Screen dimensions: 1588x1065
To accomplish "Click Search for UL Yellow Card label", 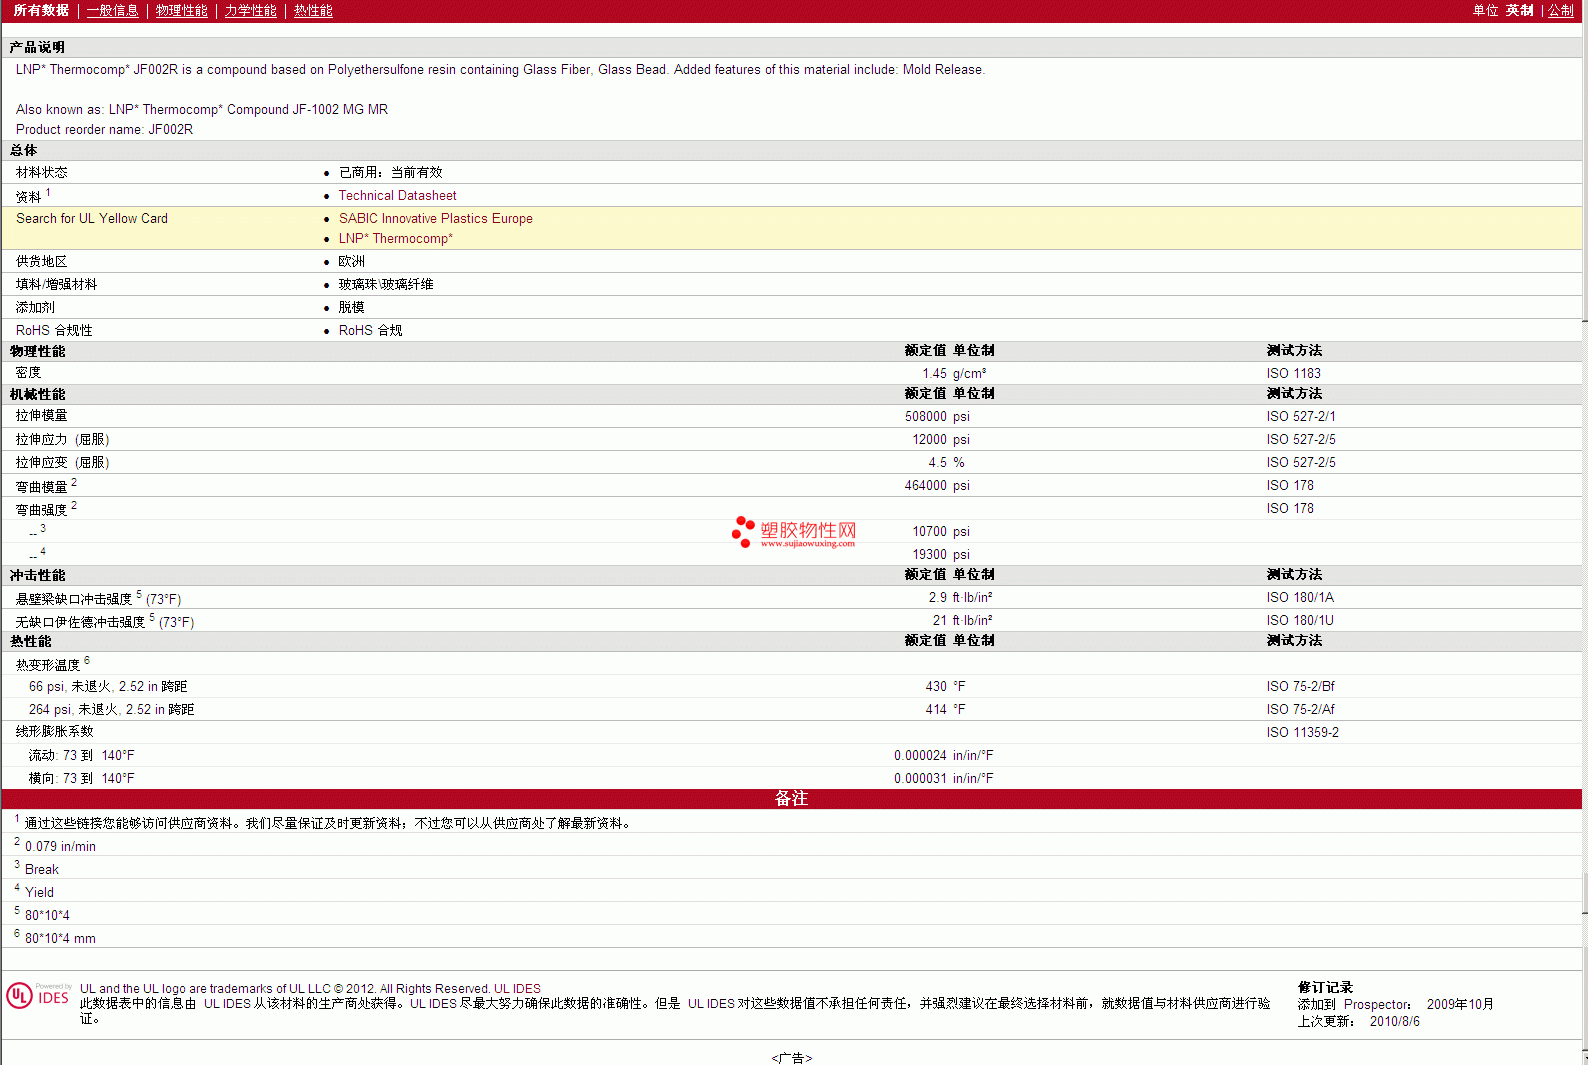I will pyautogui.click(x=92, y=219).
